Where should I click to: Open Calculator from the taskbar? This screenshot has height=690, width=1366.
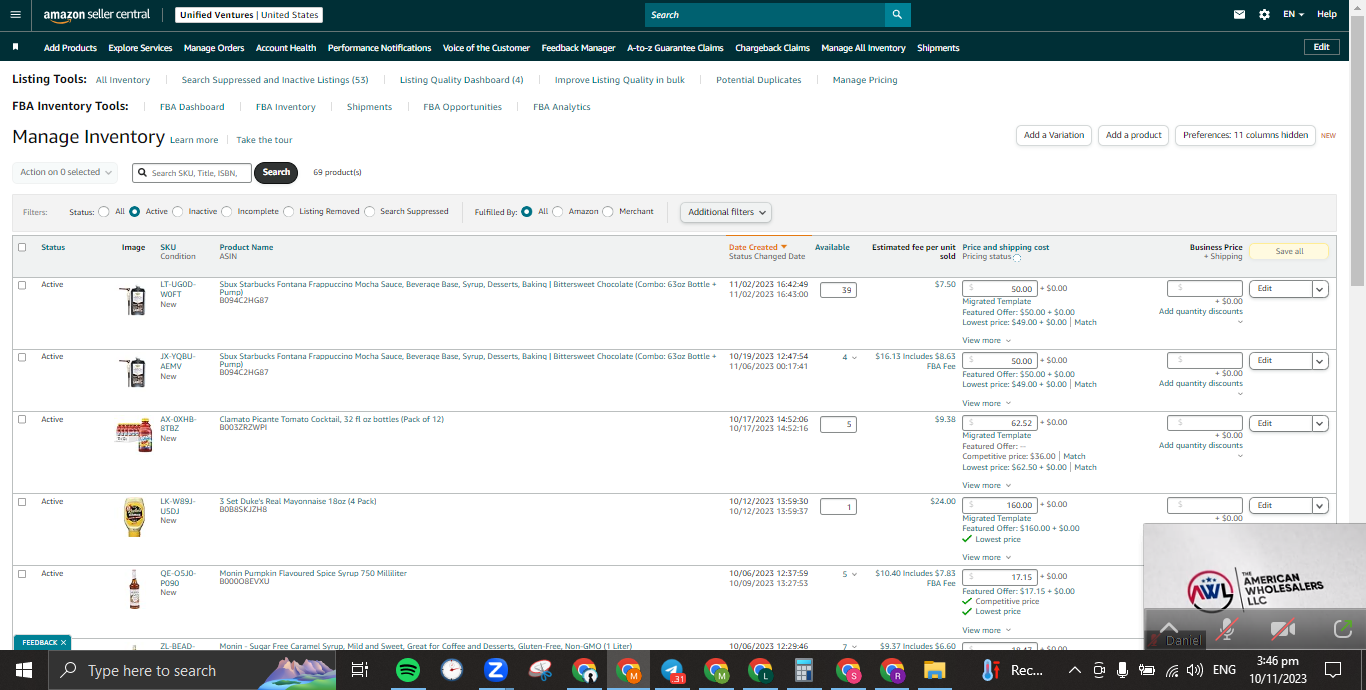[804, 670]
